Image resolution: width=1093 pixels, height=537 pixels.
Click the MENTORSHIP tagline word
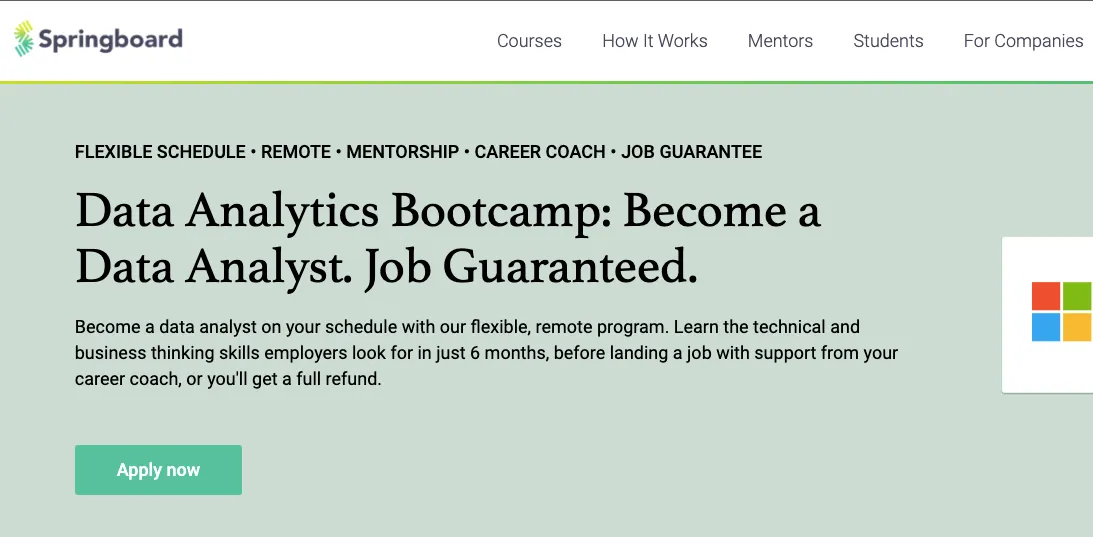tap(402, 152)
